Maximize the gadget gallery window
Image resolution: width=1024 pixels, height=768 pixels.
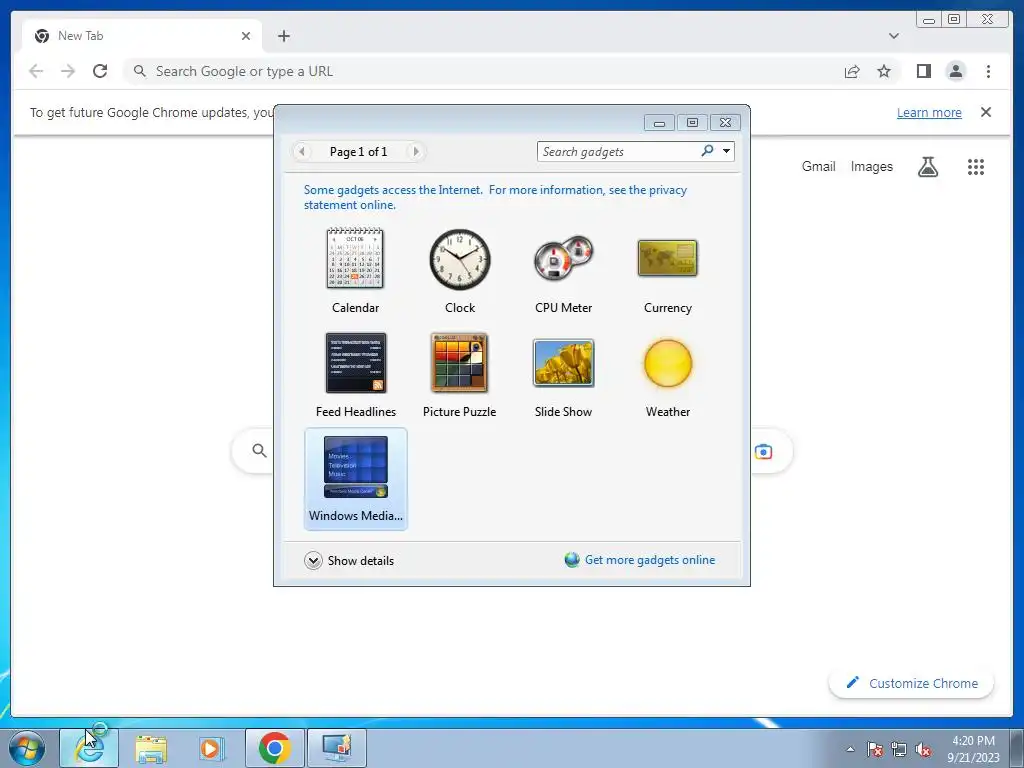(x=692, y=123)
